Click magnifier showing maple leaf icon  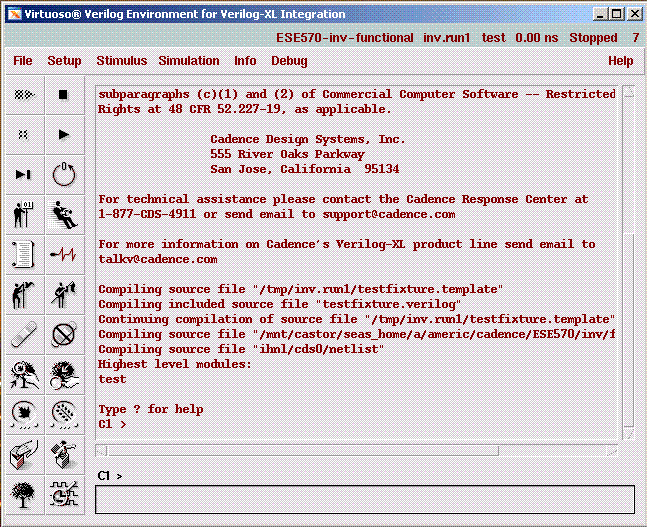pyautogui.click(x=25, y=415)
